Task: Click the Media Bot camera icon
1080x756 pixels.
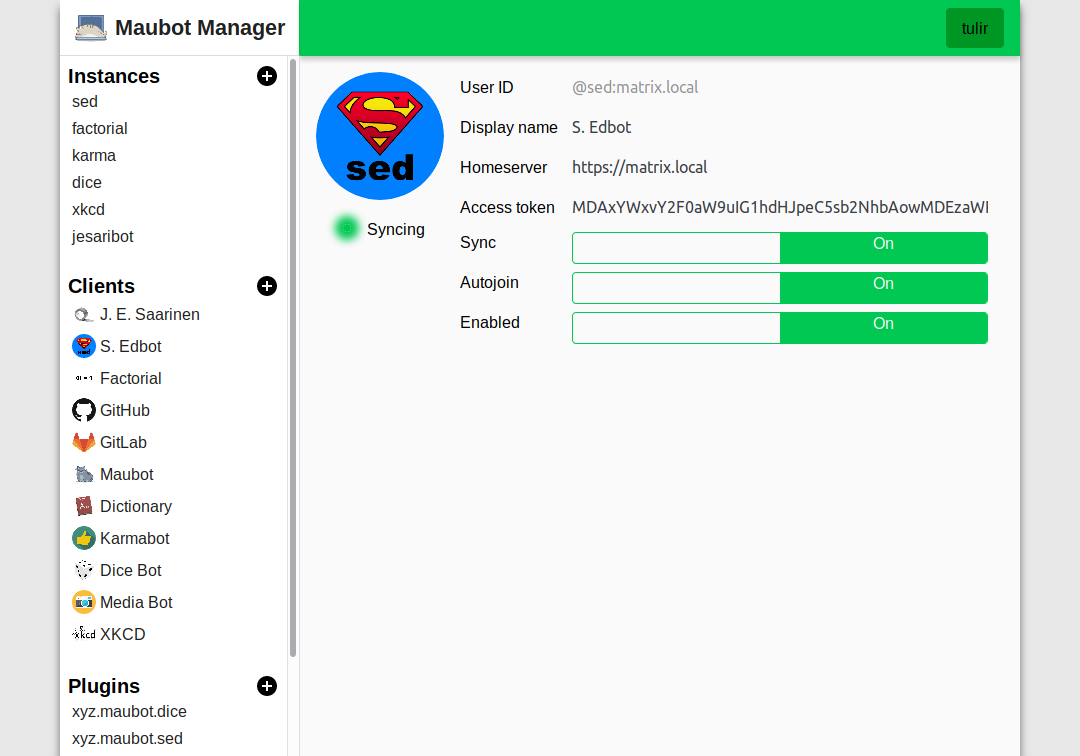Action: pyautogui.click(x=84, y=602)
